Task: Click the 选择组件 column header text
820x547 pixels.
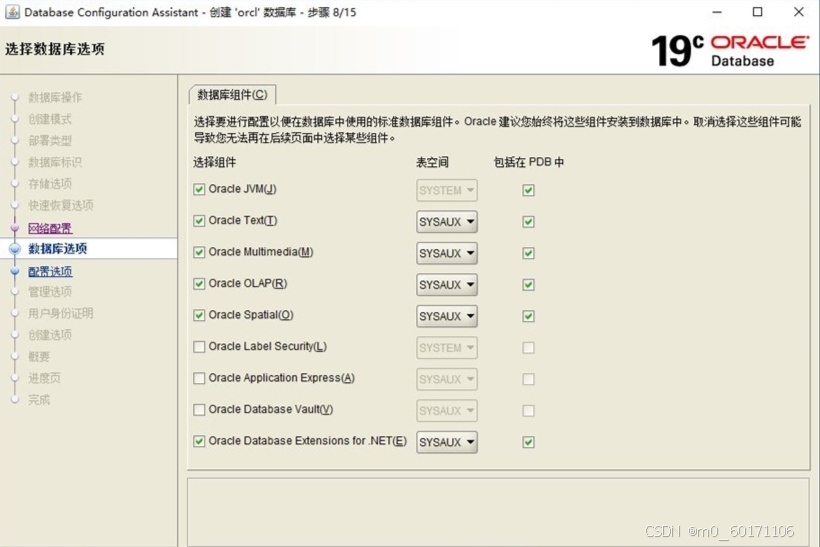Action: [x=214, y=162]
